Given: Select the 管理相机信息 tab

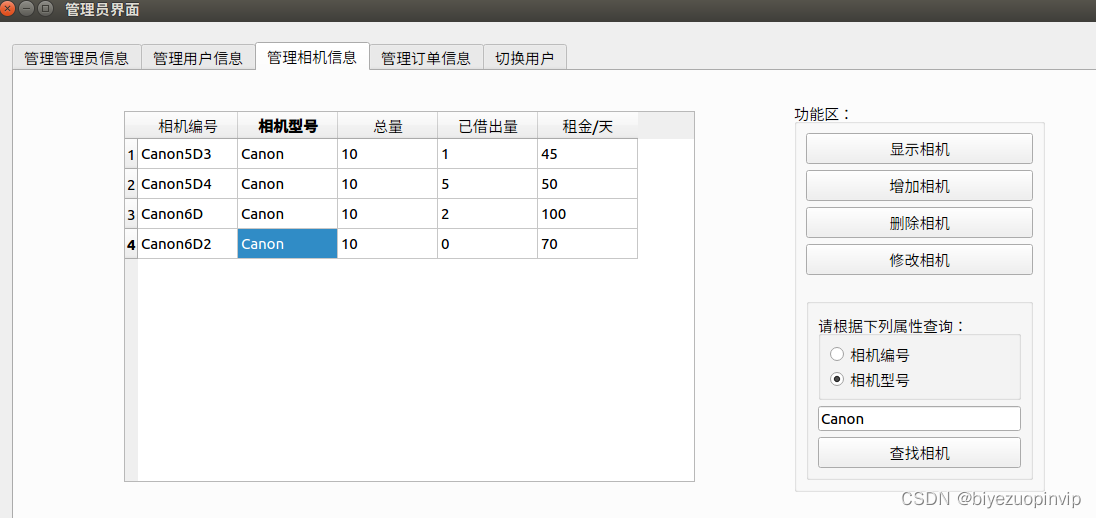Looking at the screenshot, I should 312,56.
